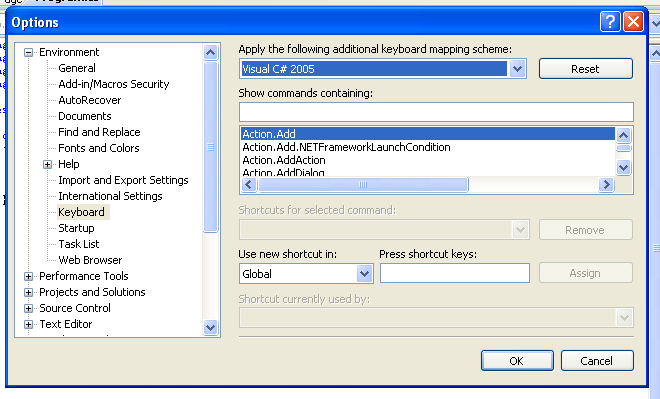
Task: Select the Help tree item
Action: 69,164
